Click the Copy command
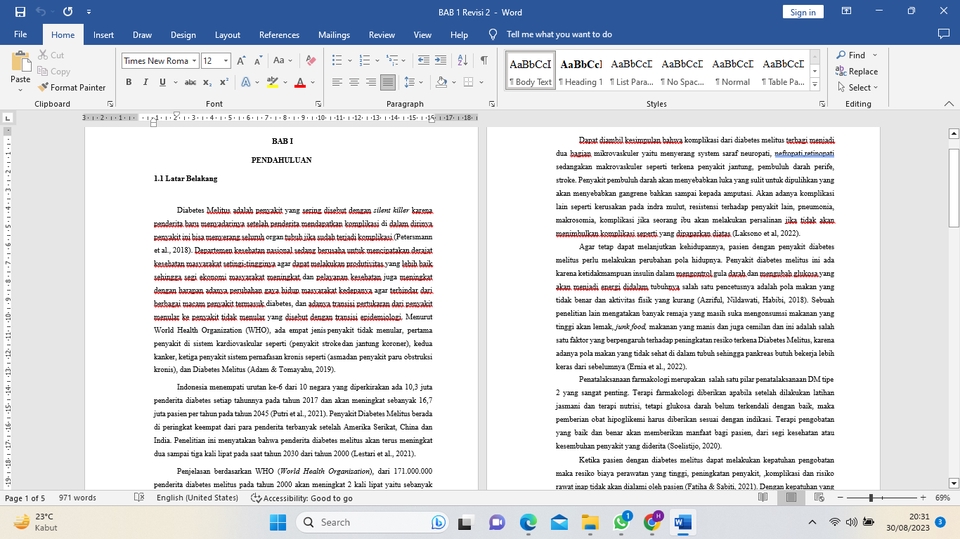The height and width of the screenshot is (539, 960). pos(54,72)
